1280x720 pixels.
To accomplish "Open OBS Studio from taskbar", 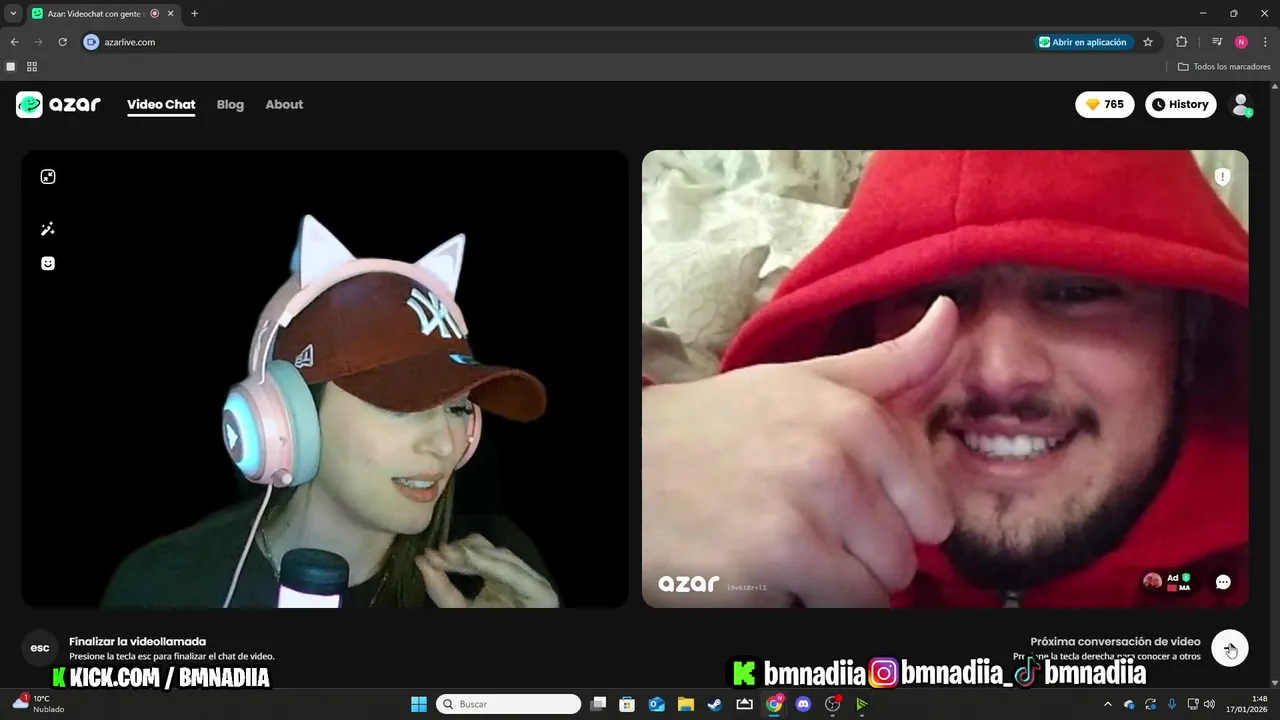I will pos(832,704).
